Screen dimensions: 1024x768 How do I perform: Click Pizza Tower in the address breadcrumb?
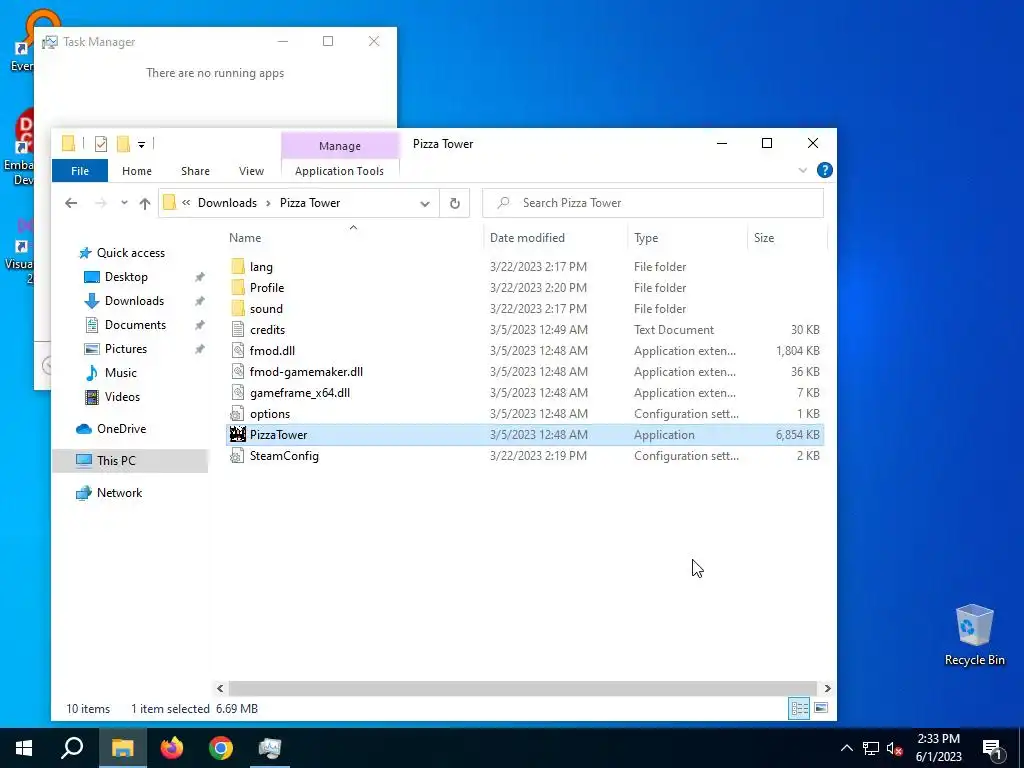310,203
